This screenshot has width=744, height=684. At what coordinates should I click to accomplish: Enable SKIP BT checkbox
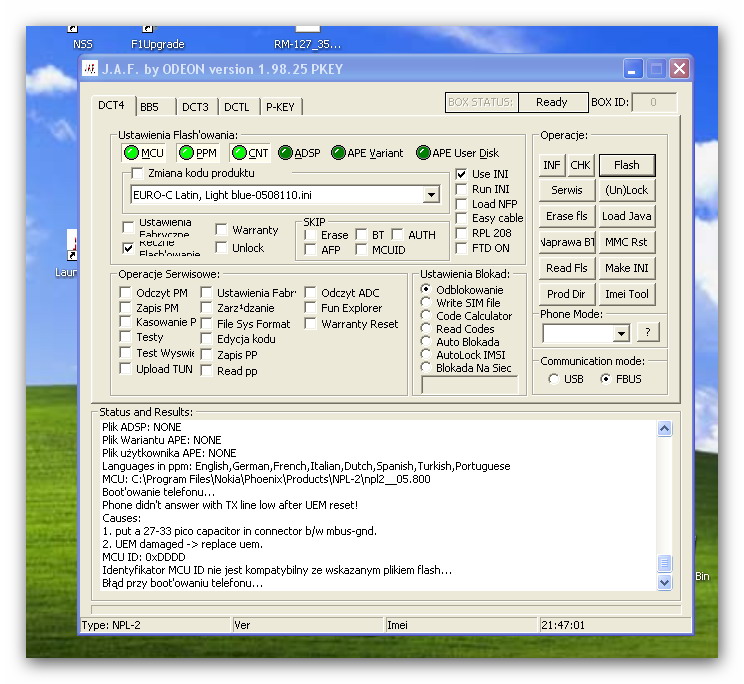pos(362,235)
